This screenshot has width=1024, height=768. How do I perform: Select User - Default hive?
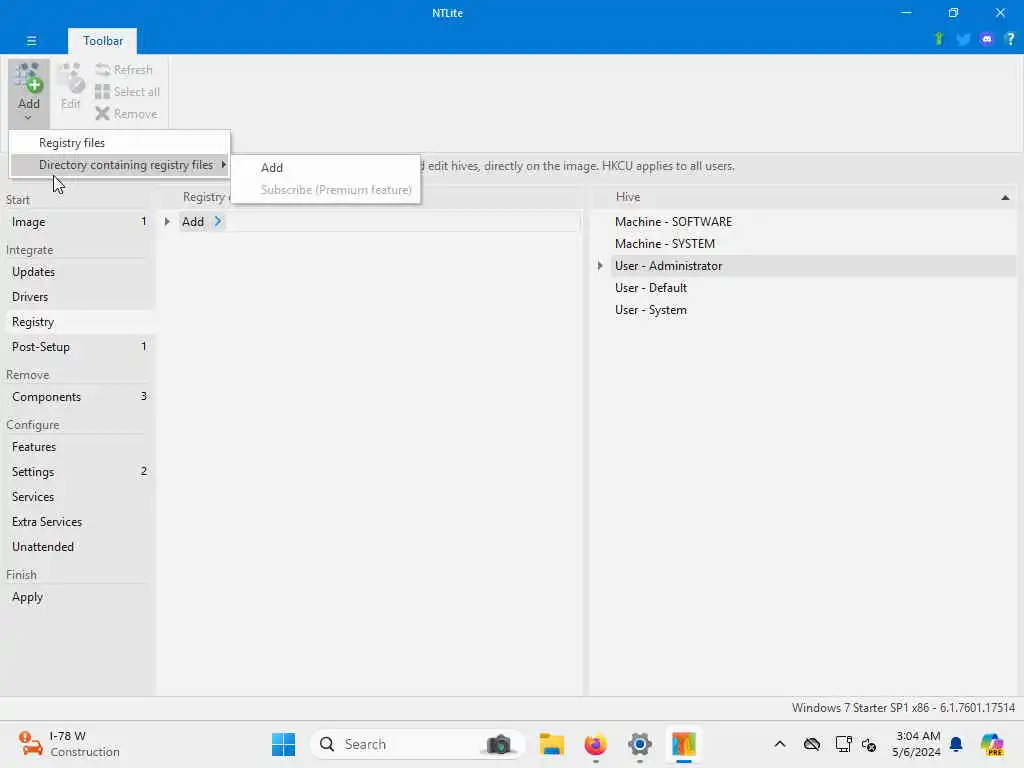[x=650, y=287]
